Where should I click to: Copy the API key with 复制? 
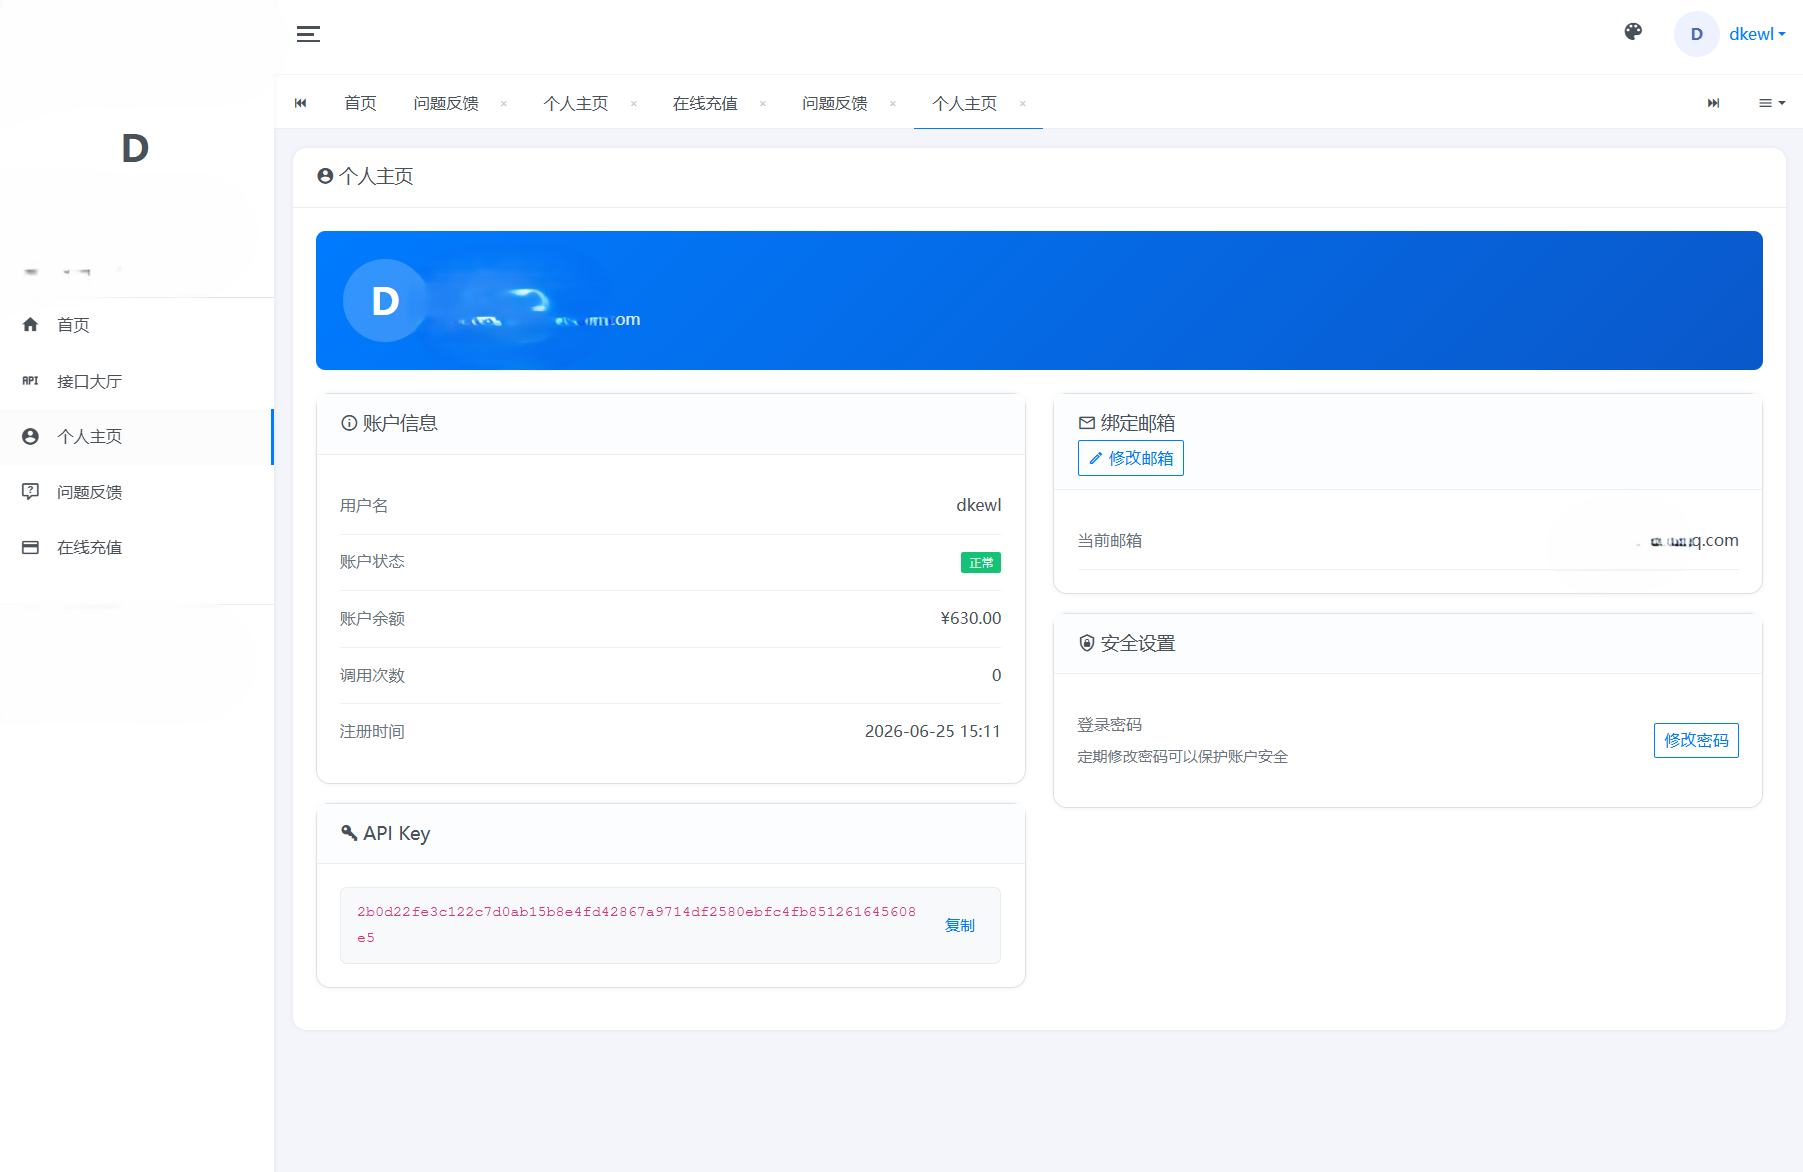(x=960, y=925)
